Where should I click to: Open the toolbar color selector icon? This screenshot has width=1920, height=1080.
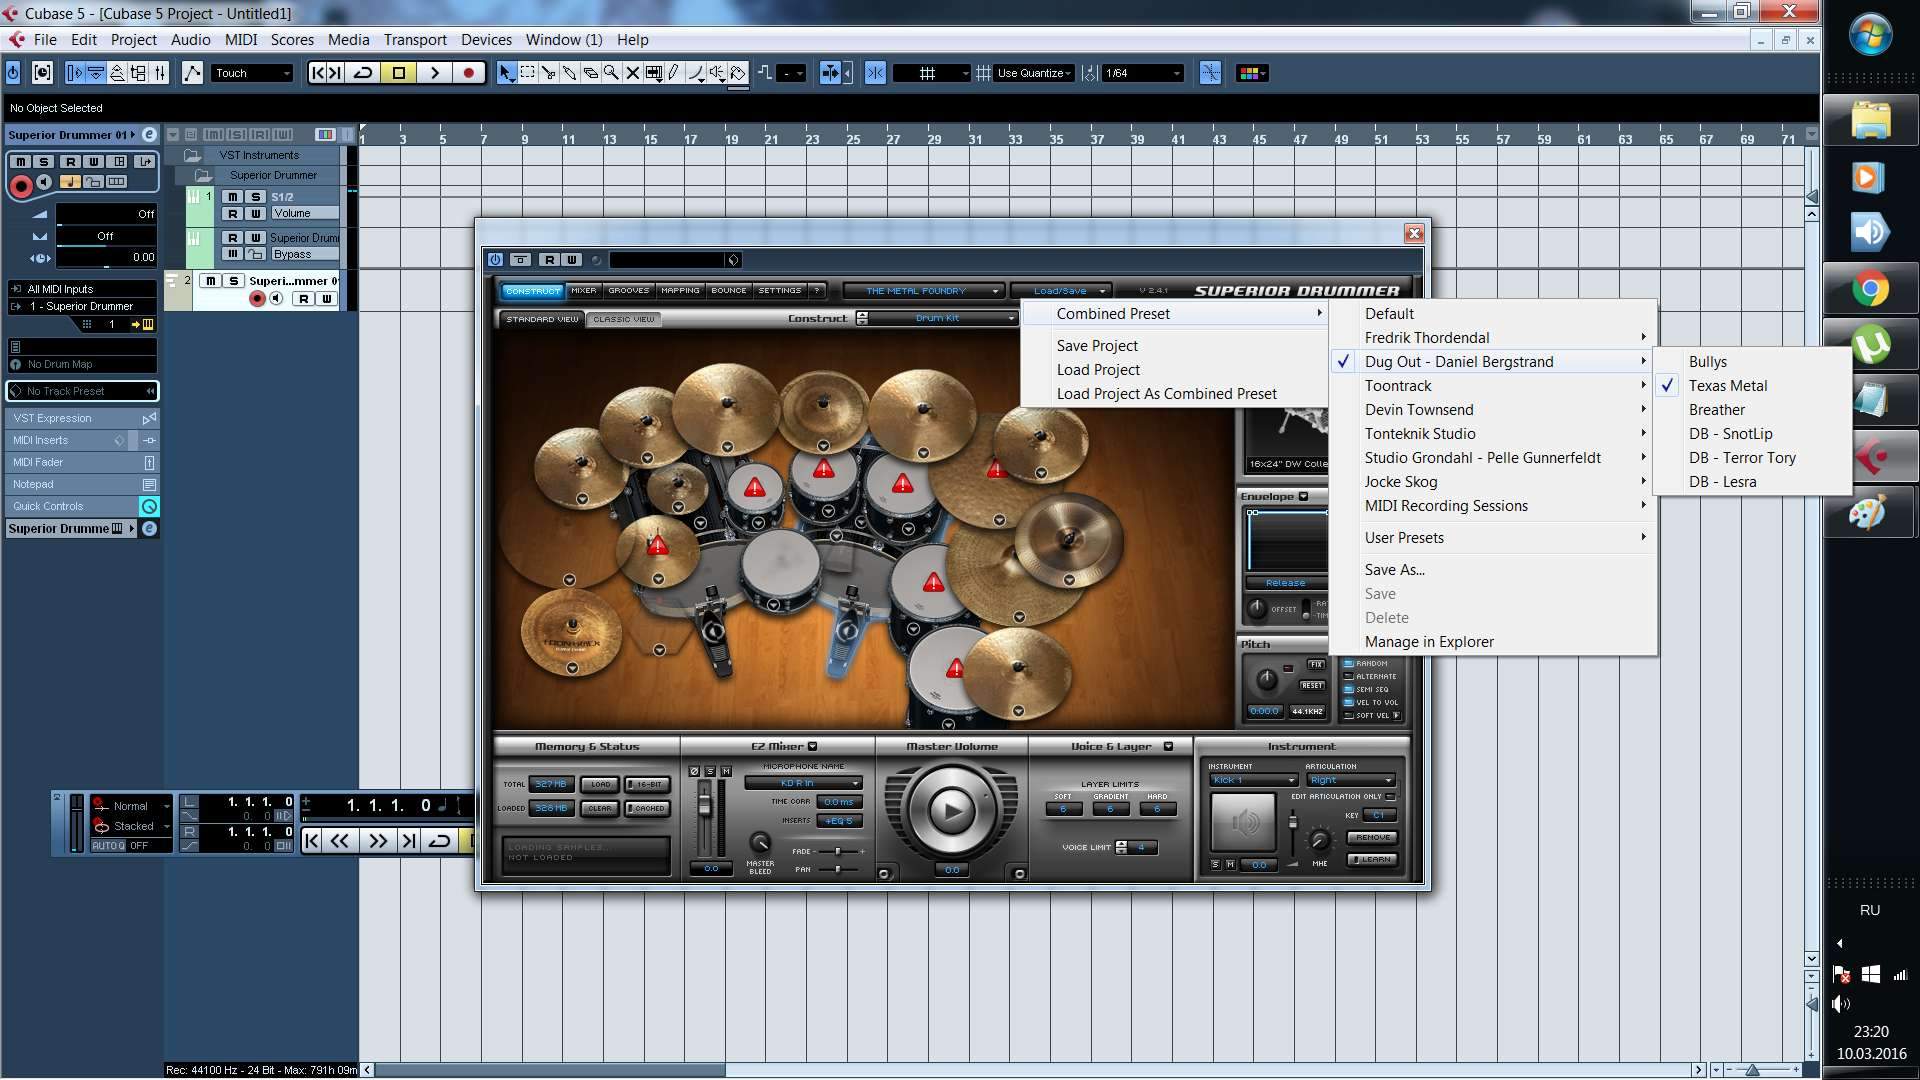point(1252,73)
